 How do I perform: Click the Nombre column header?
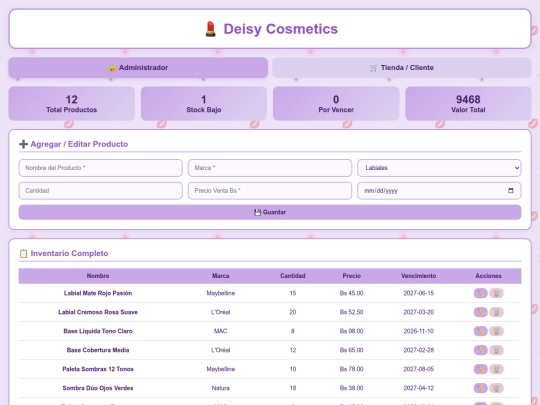point(98,276)
